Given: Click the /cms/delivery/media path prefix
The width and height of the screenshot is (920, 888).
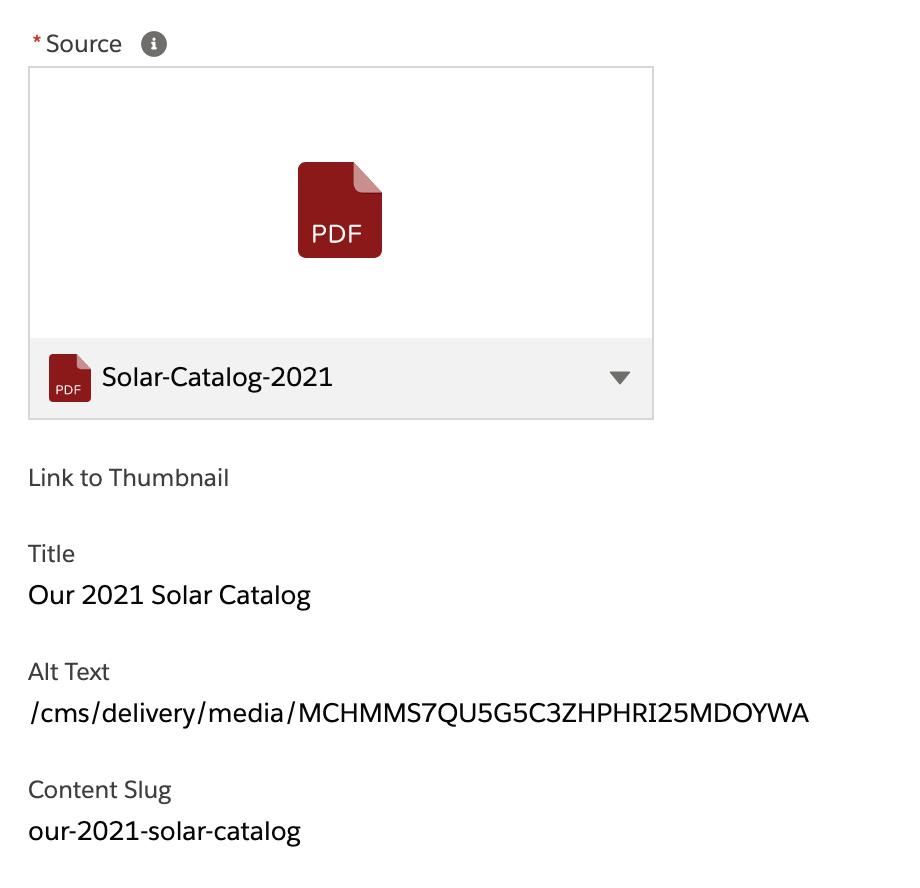Looking at the screenshot, I should click(x=160, y=713).
